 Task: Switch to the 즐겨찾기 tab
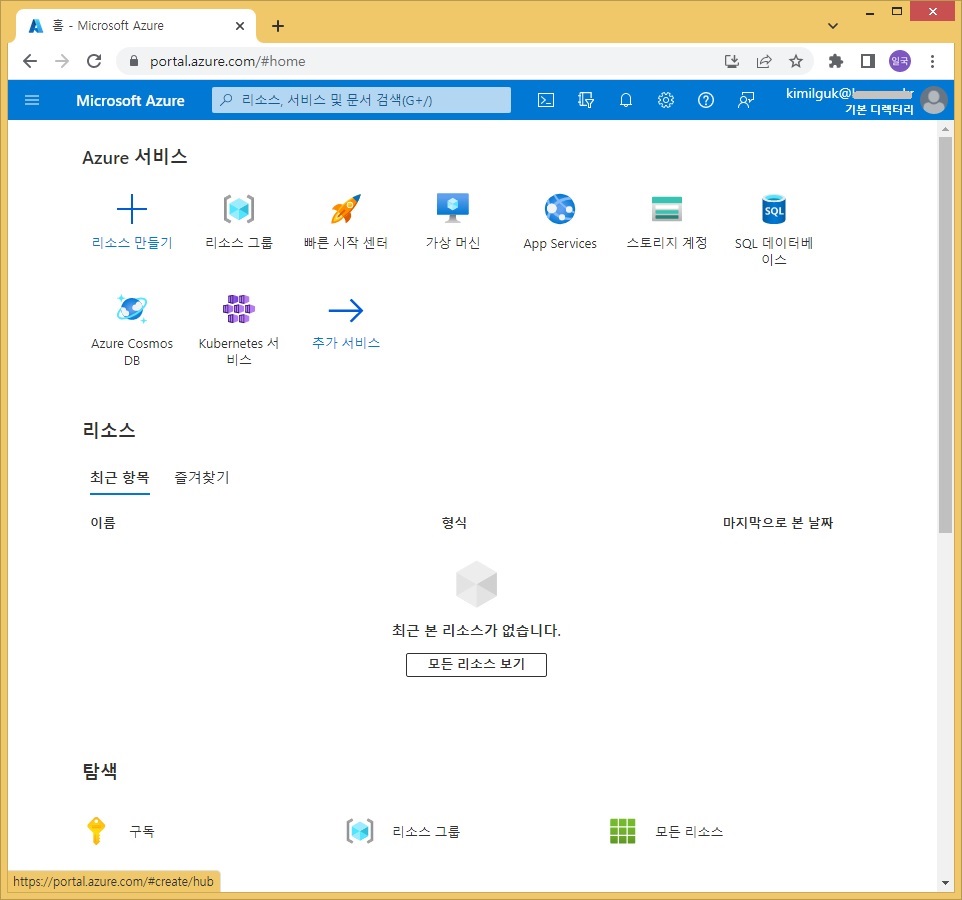click(202, 477)
